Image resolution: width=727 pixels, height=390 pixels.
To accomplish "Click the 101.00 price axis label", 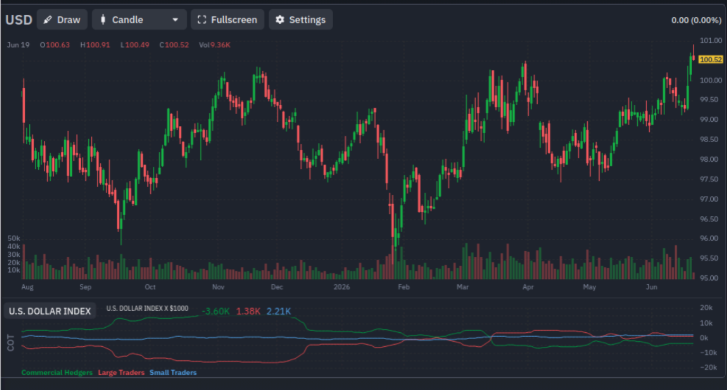I will tap(711, 40).
